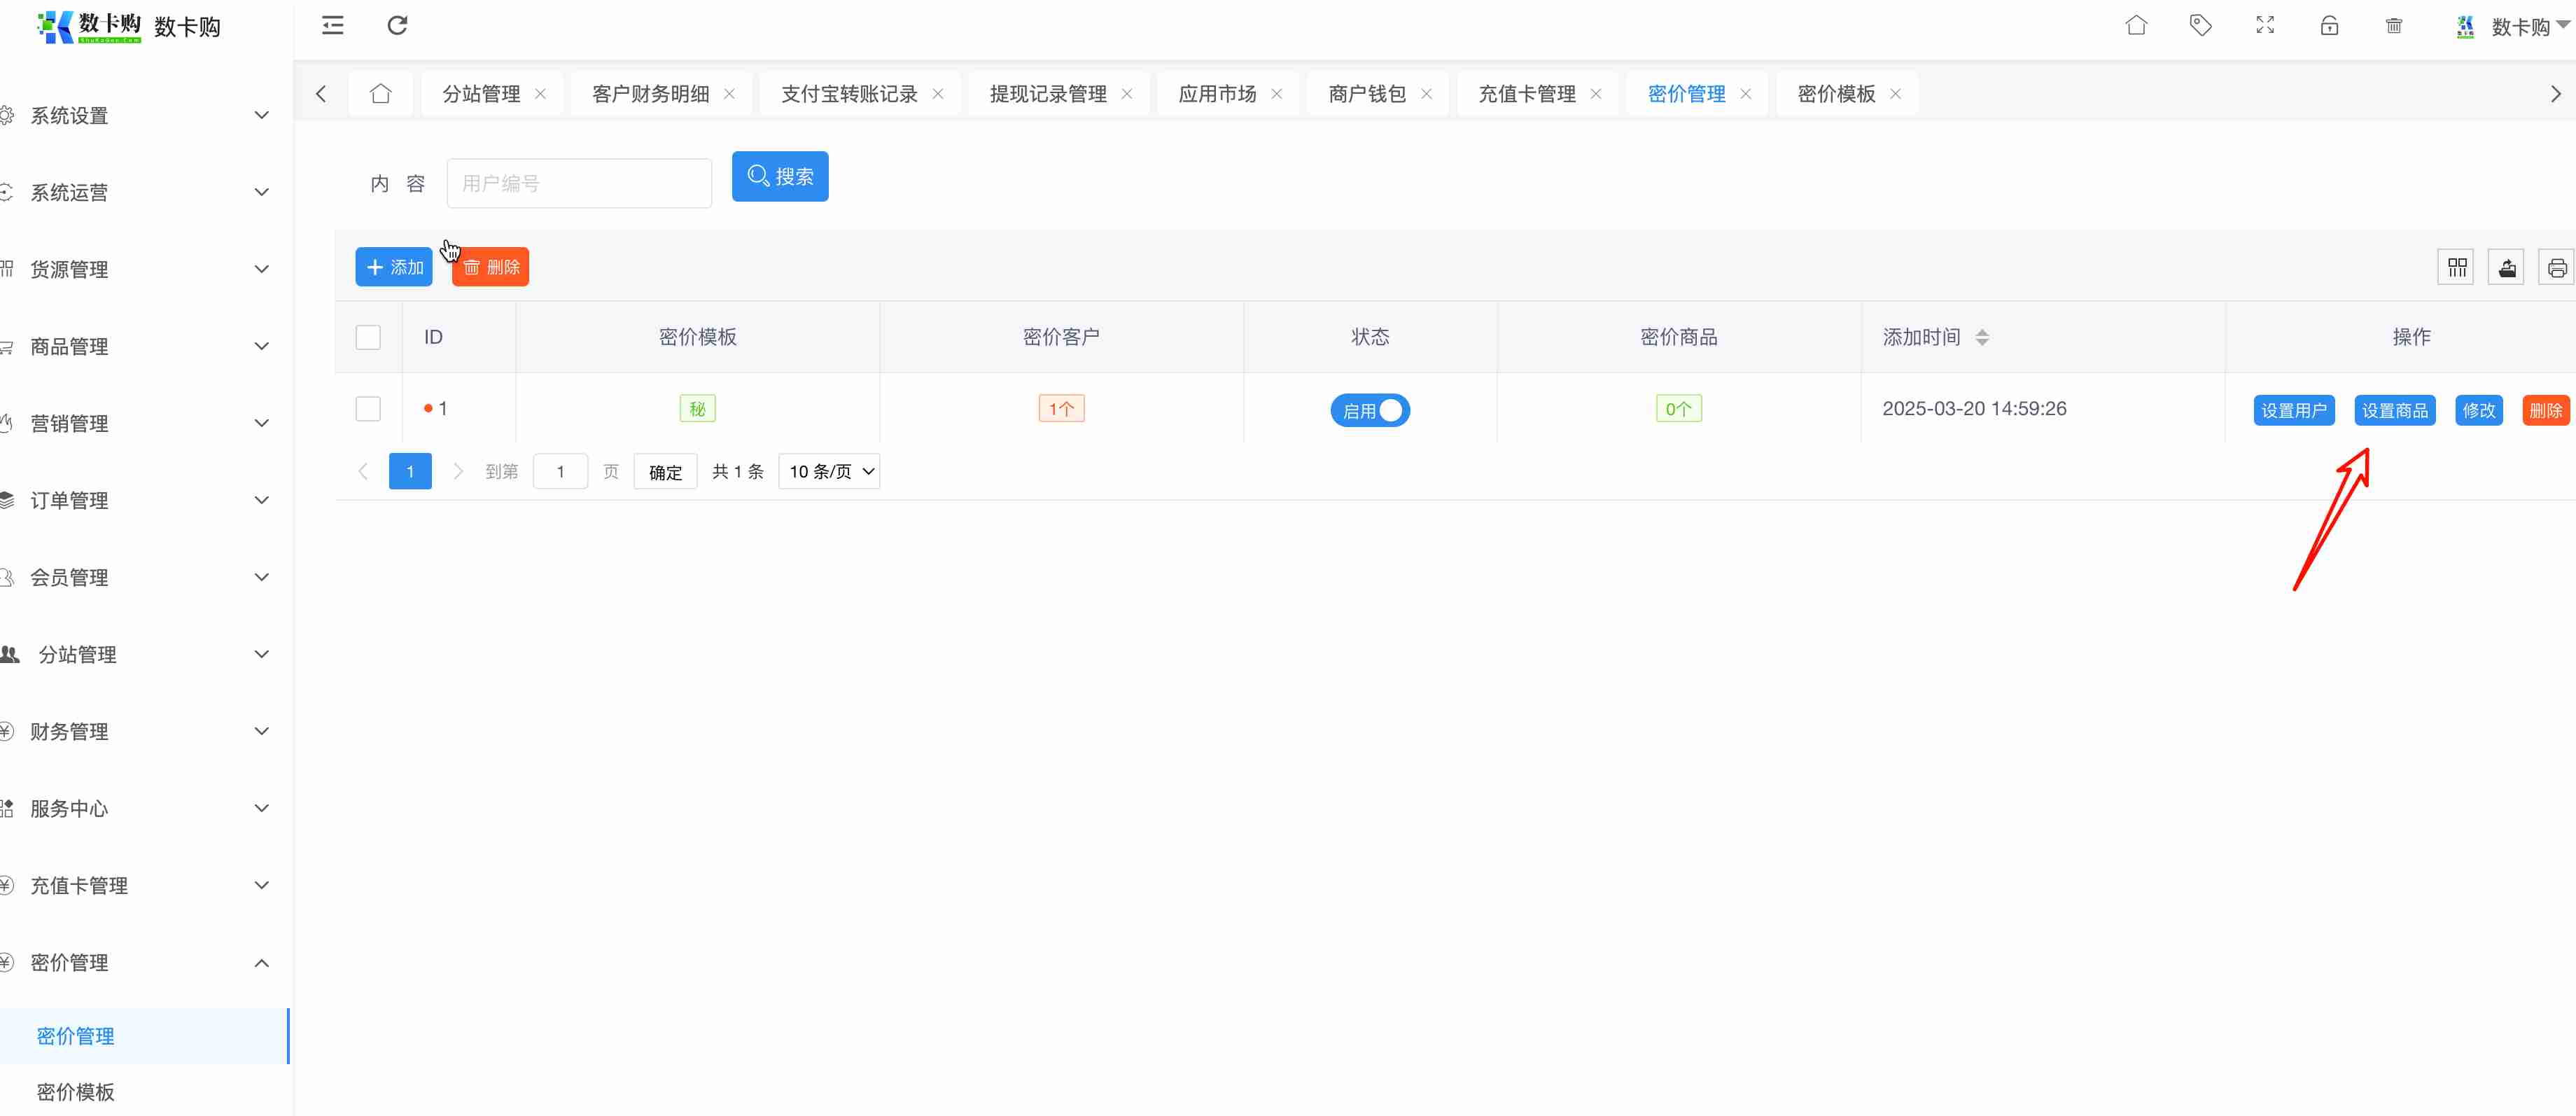This screenshot has width=2576, height=1116.
Task: Switch to the 充值卡管理 tab
Action: pos(1526,94)
